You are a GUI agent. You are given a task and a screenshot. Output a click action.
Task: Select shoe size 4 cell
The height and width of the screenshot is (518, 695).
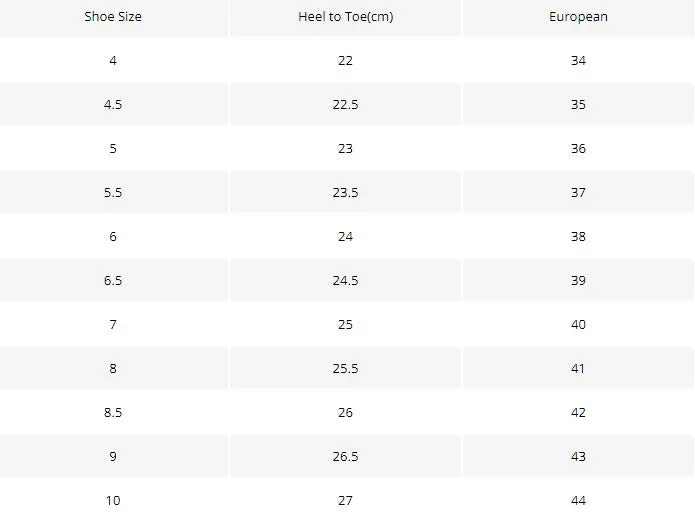tap(113, 60)
